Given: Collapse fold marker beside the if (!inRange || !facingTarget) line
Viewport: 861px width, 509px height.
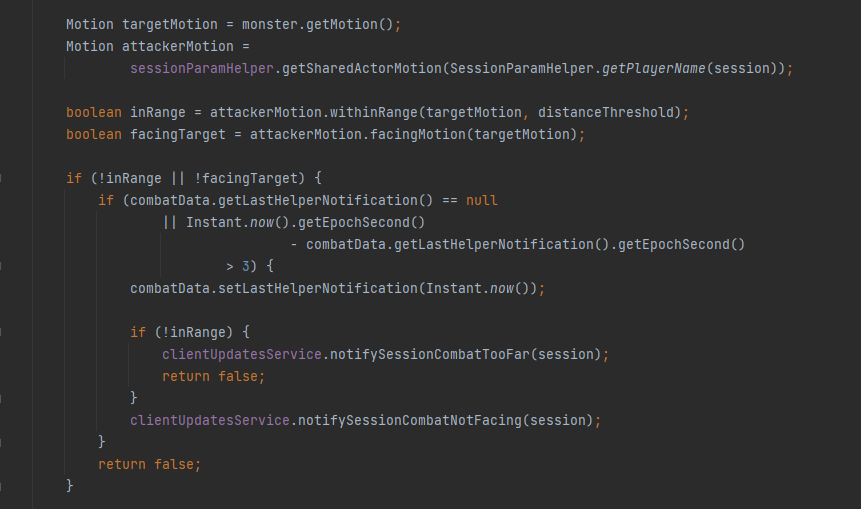Looking at the screenshot, I should tap(1, 178).
